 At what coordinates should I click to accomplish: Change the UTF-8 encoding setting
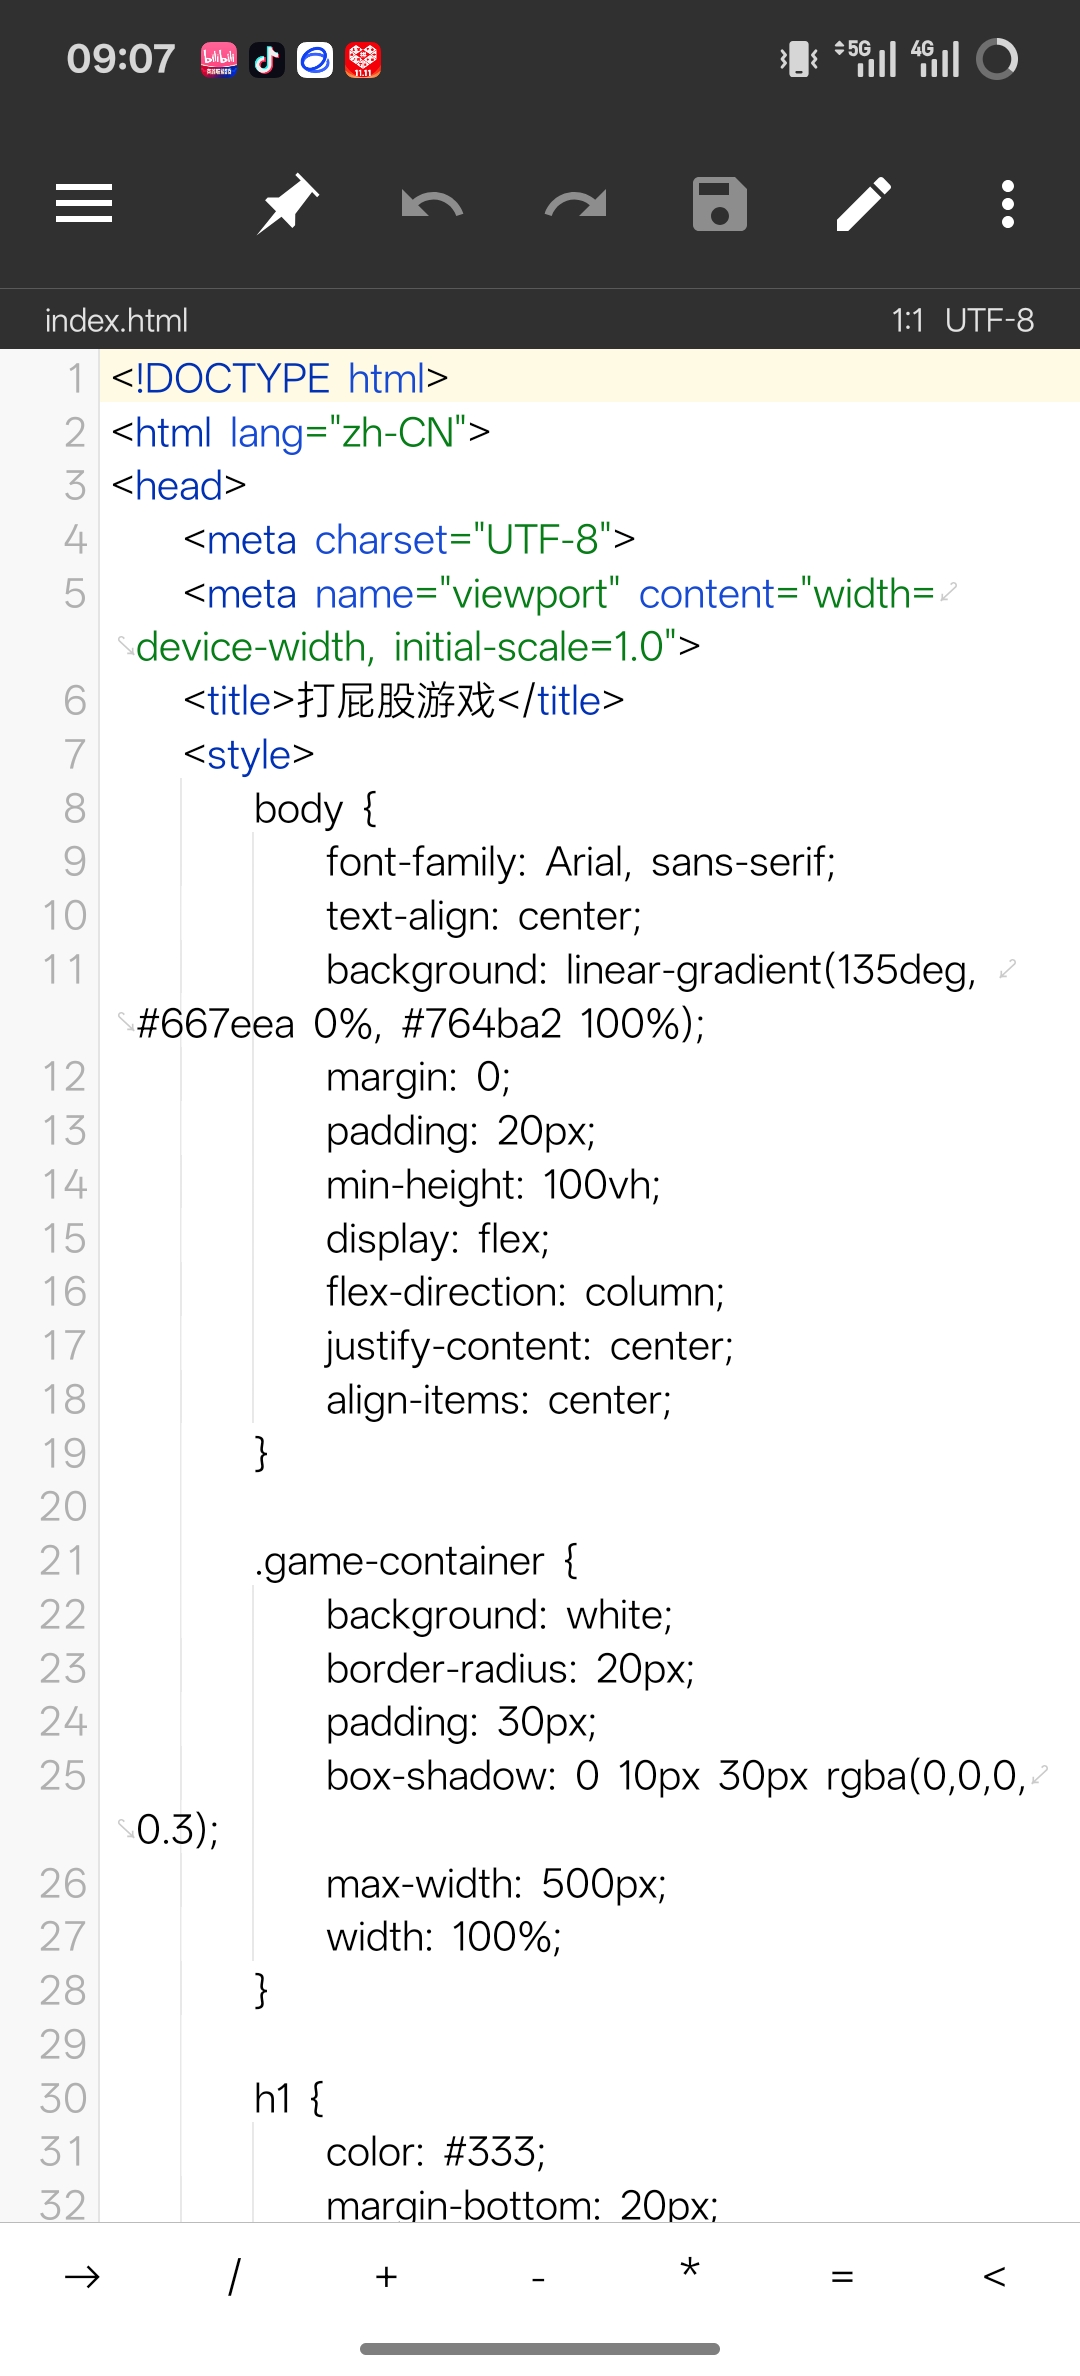(991, 319)
